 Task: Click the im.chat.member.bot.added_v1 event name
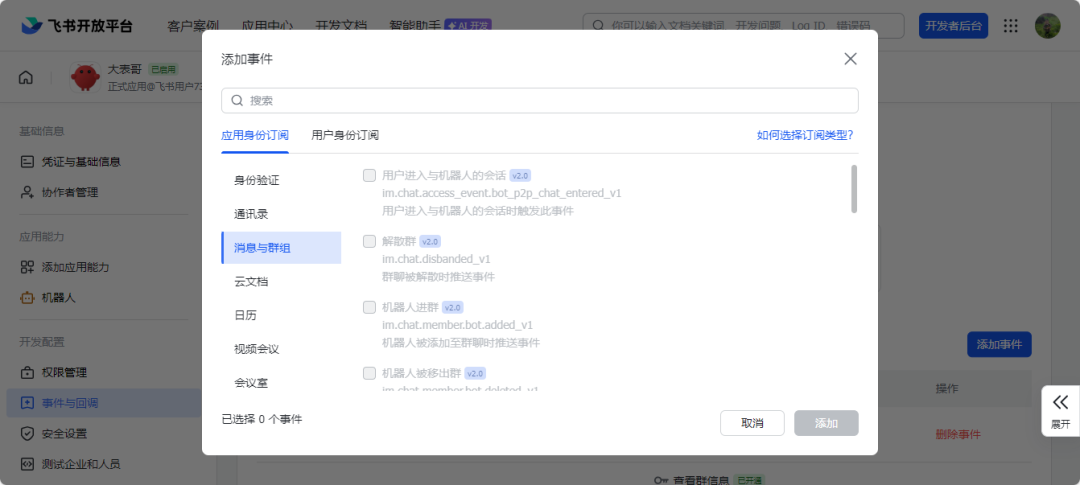(x=457, y=325)
